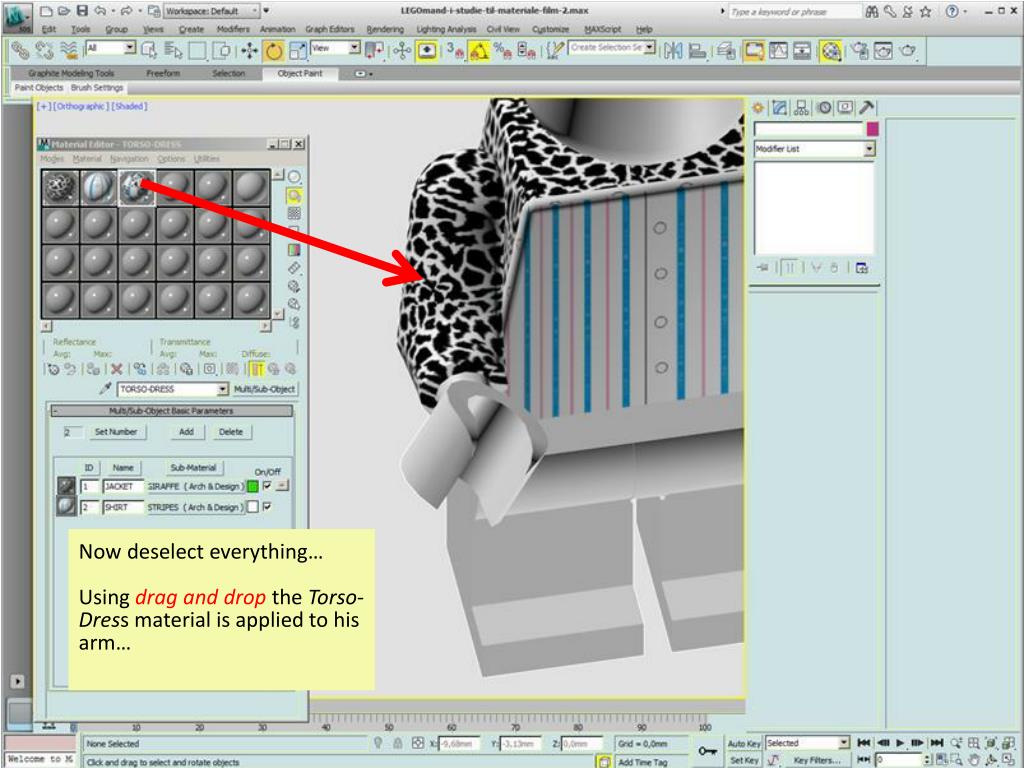Choose the Select and Scale tool
The height and width of the screenshot is (768, 1024).
click(298, 51)
